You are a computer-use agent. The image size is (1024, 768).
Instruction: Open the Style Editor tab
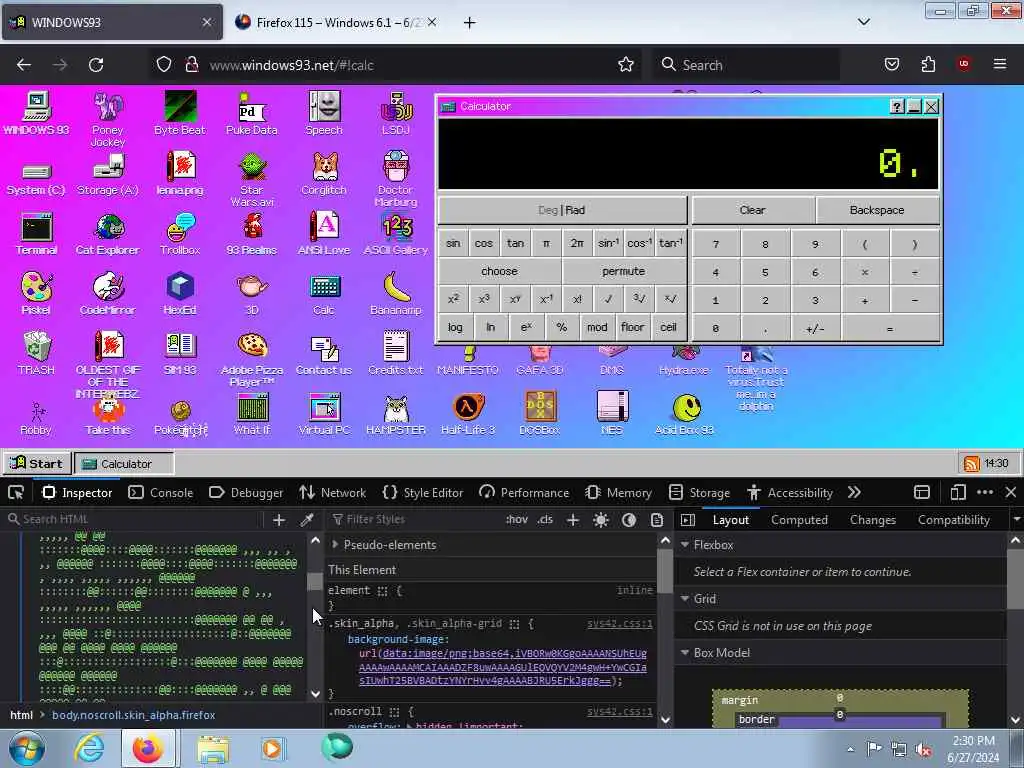(423, 492)
